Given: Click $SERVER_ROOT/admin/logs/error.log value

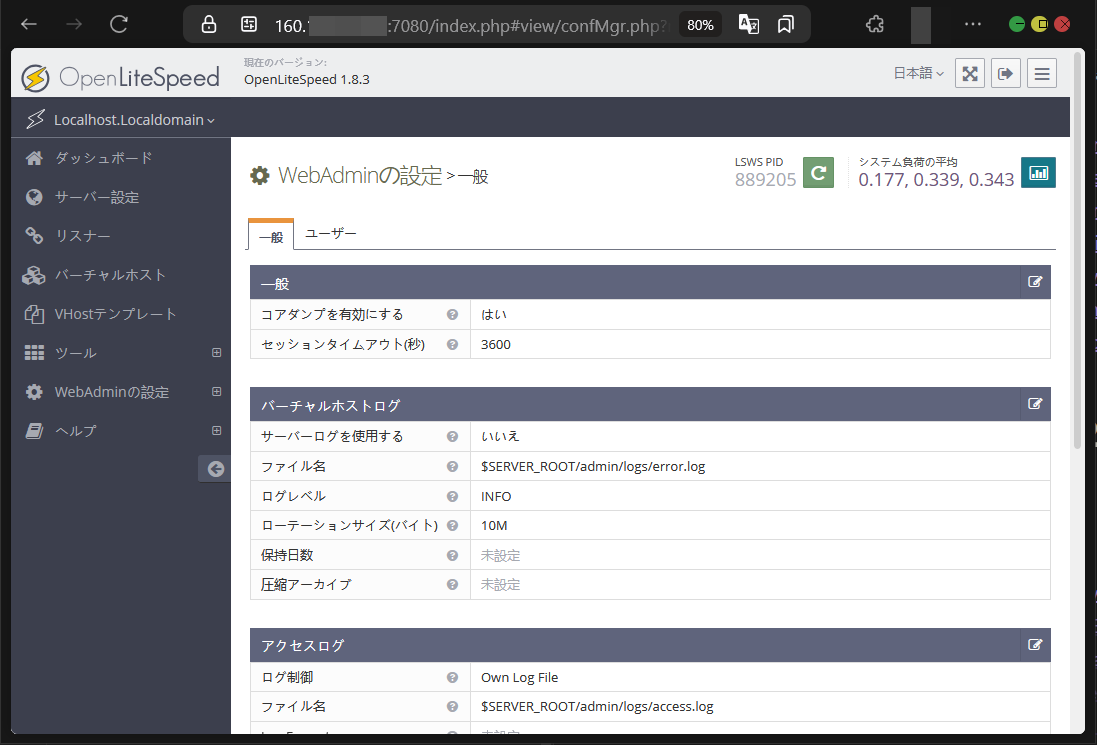Looking at the screenshot, I should tap(593, 467).
